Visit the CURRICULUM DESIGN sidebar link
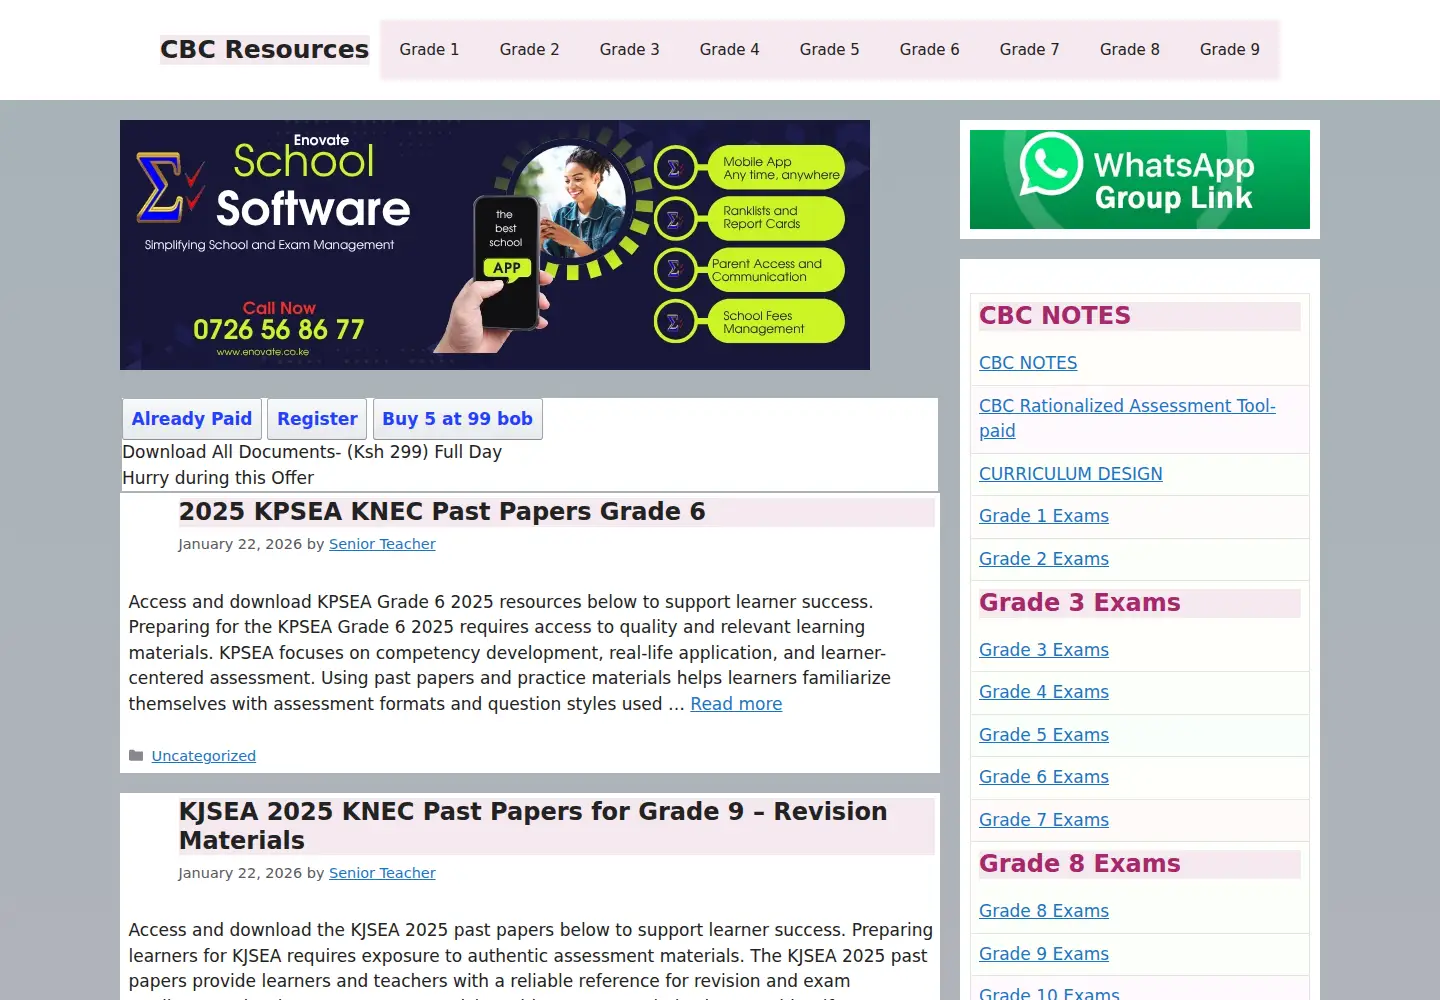Image resolution: width=1440 pixels, height=1000 pixels. tap(1070, 474)
